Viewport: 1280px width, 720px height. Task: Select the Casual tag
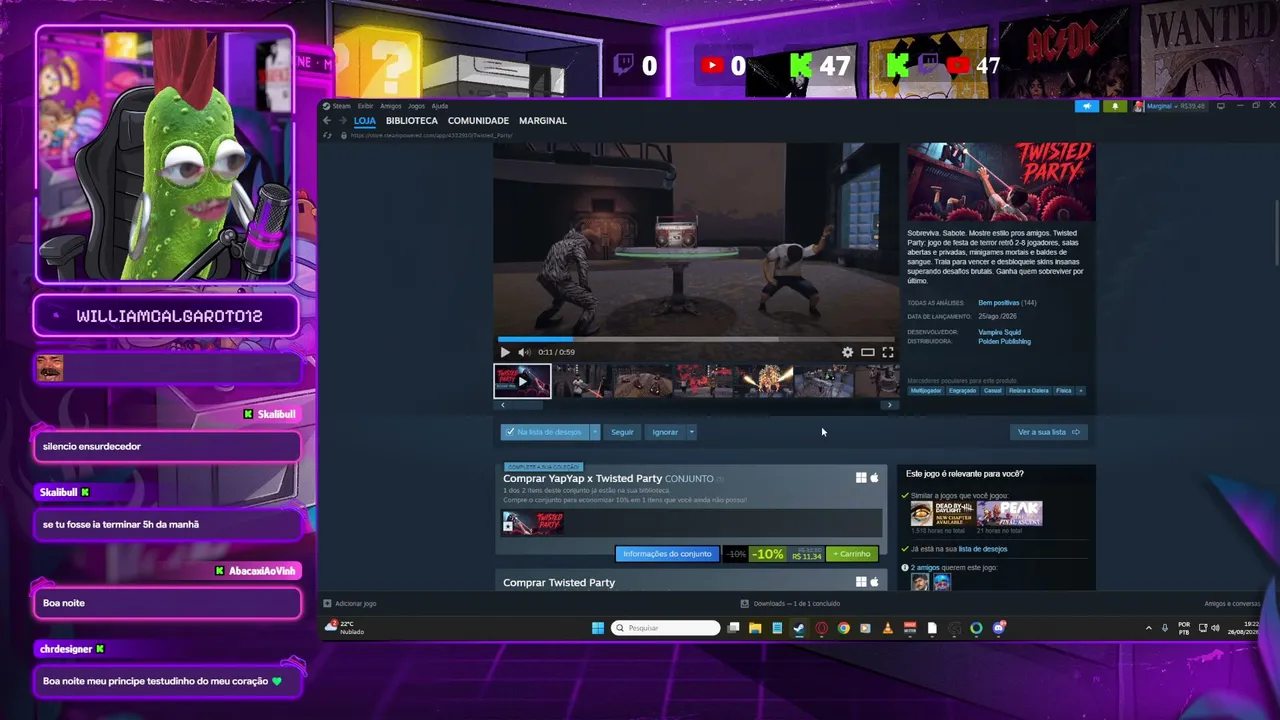(992, 391)
